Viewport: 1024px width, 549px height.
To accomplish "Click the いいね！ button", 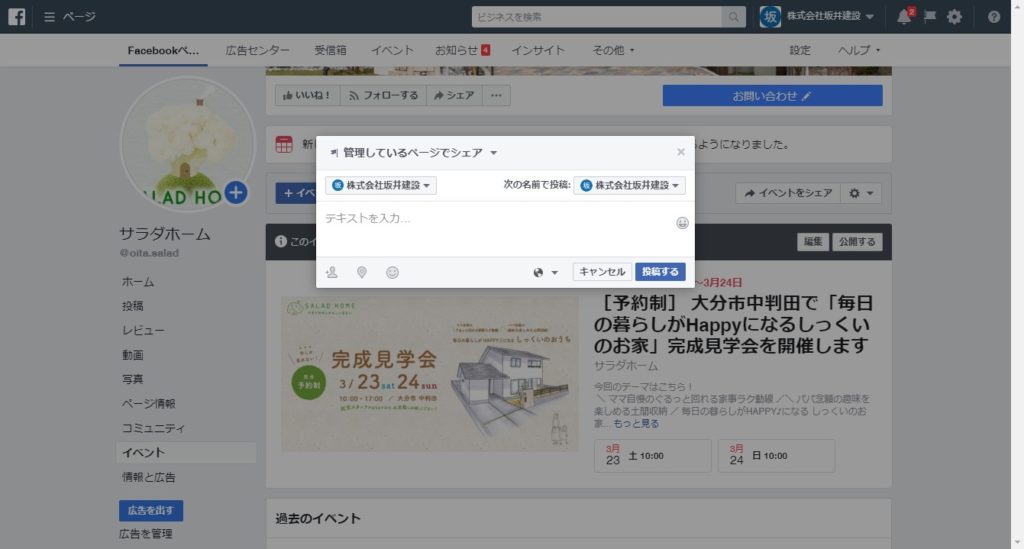I will [308, 95].
